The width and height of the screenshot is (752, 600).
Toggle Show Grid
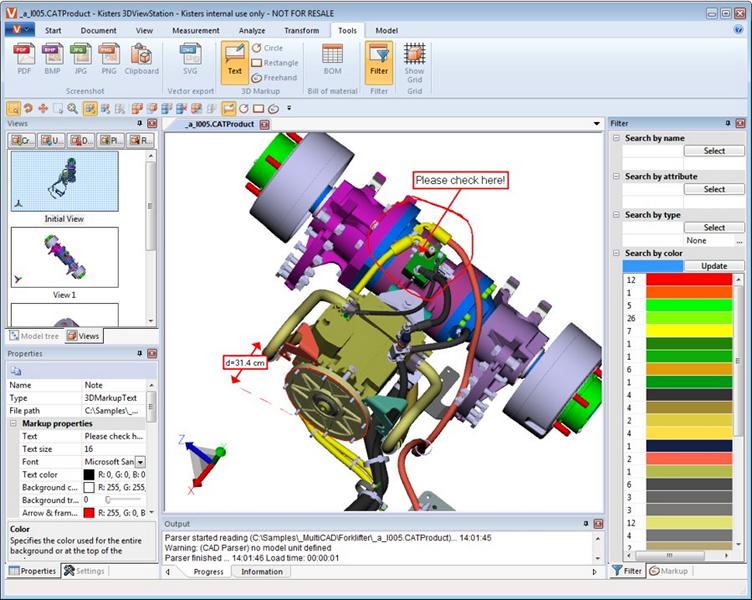pyautogui.click(x=414, y=62)
